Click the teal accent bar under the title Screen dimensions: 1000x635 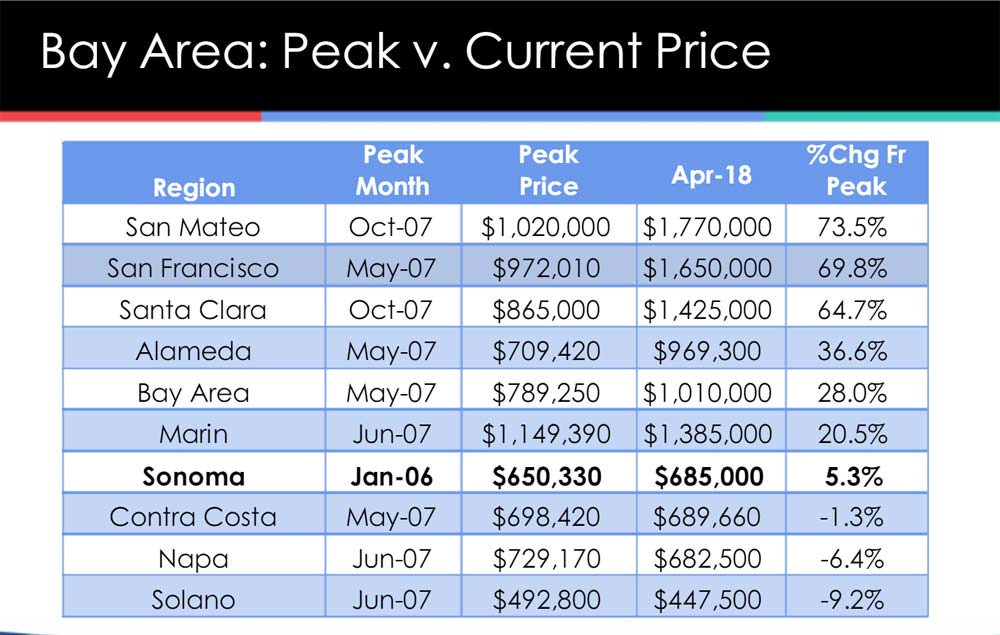[x=882, y=117]
